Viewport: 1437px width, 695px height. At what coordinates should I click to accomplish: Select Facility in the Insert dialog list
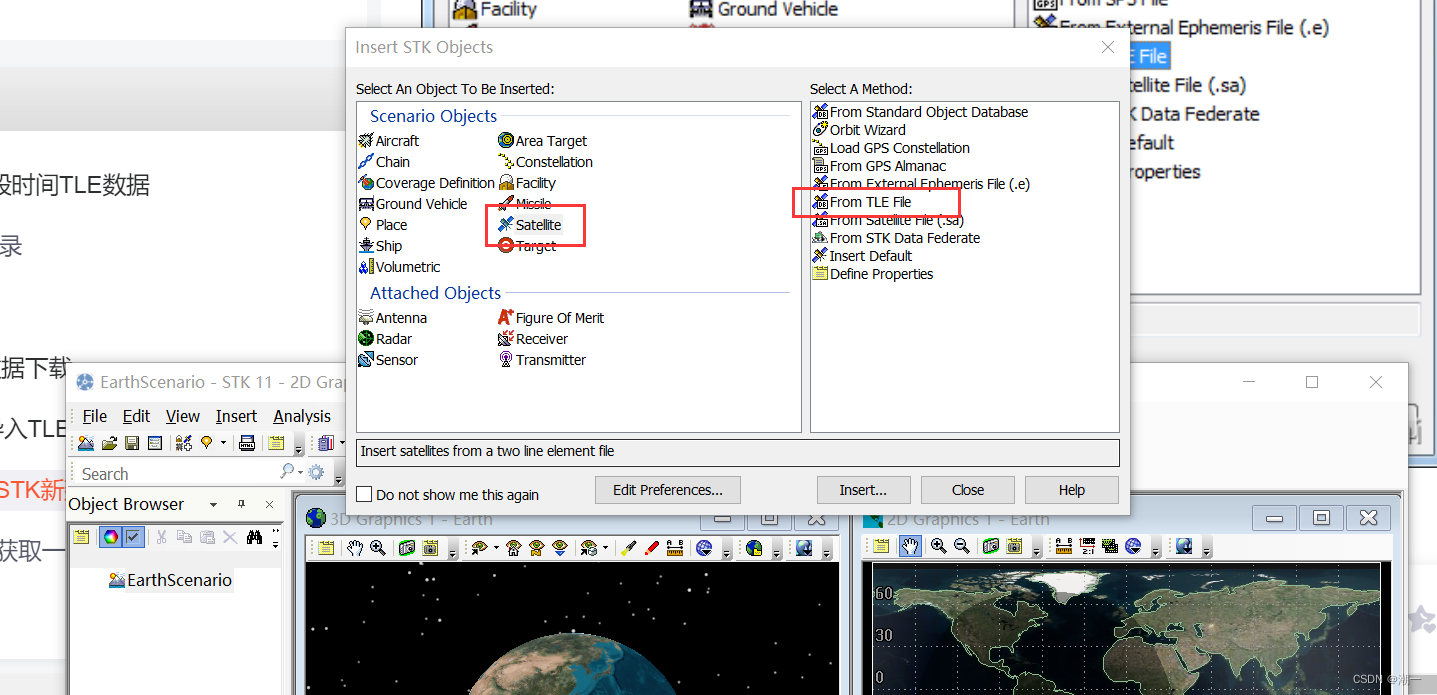(x=527, y=183)
